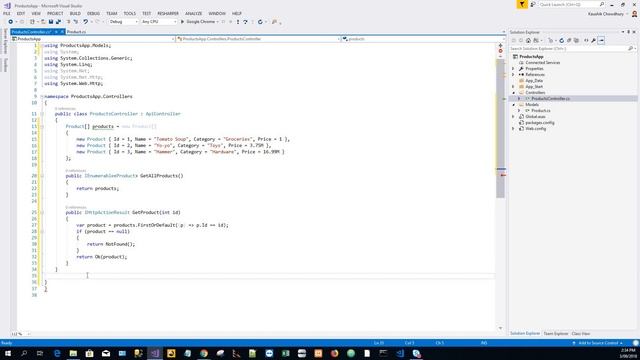640x360 pixels.
Task: Select the App_Data folder
Action: [x=534, y=81]
